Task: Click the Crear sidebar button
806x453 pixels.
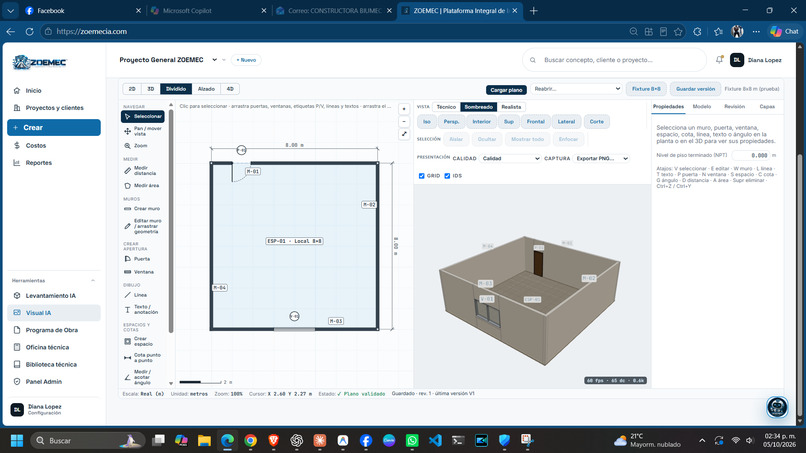Action: click(54, 128)
